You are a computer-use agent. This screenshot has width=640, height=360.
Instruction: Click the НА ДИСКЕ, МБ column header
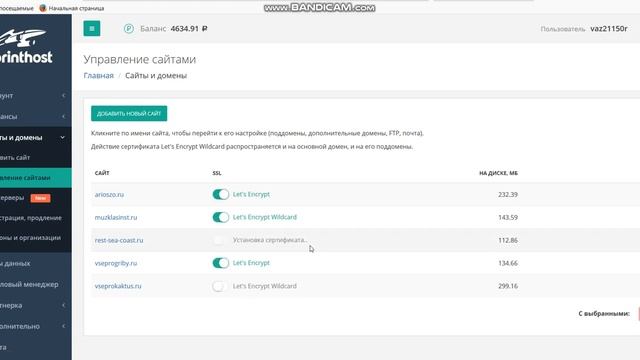(498, 173)
